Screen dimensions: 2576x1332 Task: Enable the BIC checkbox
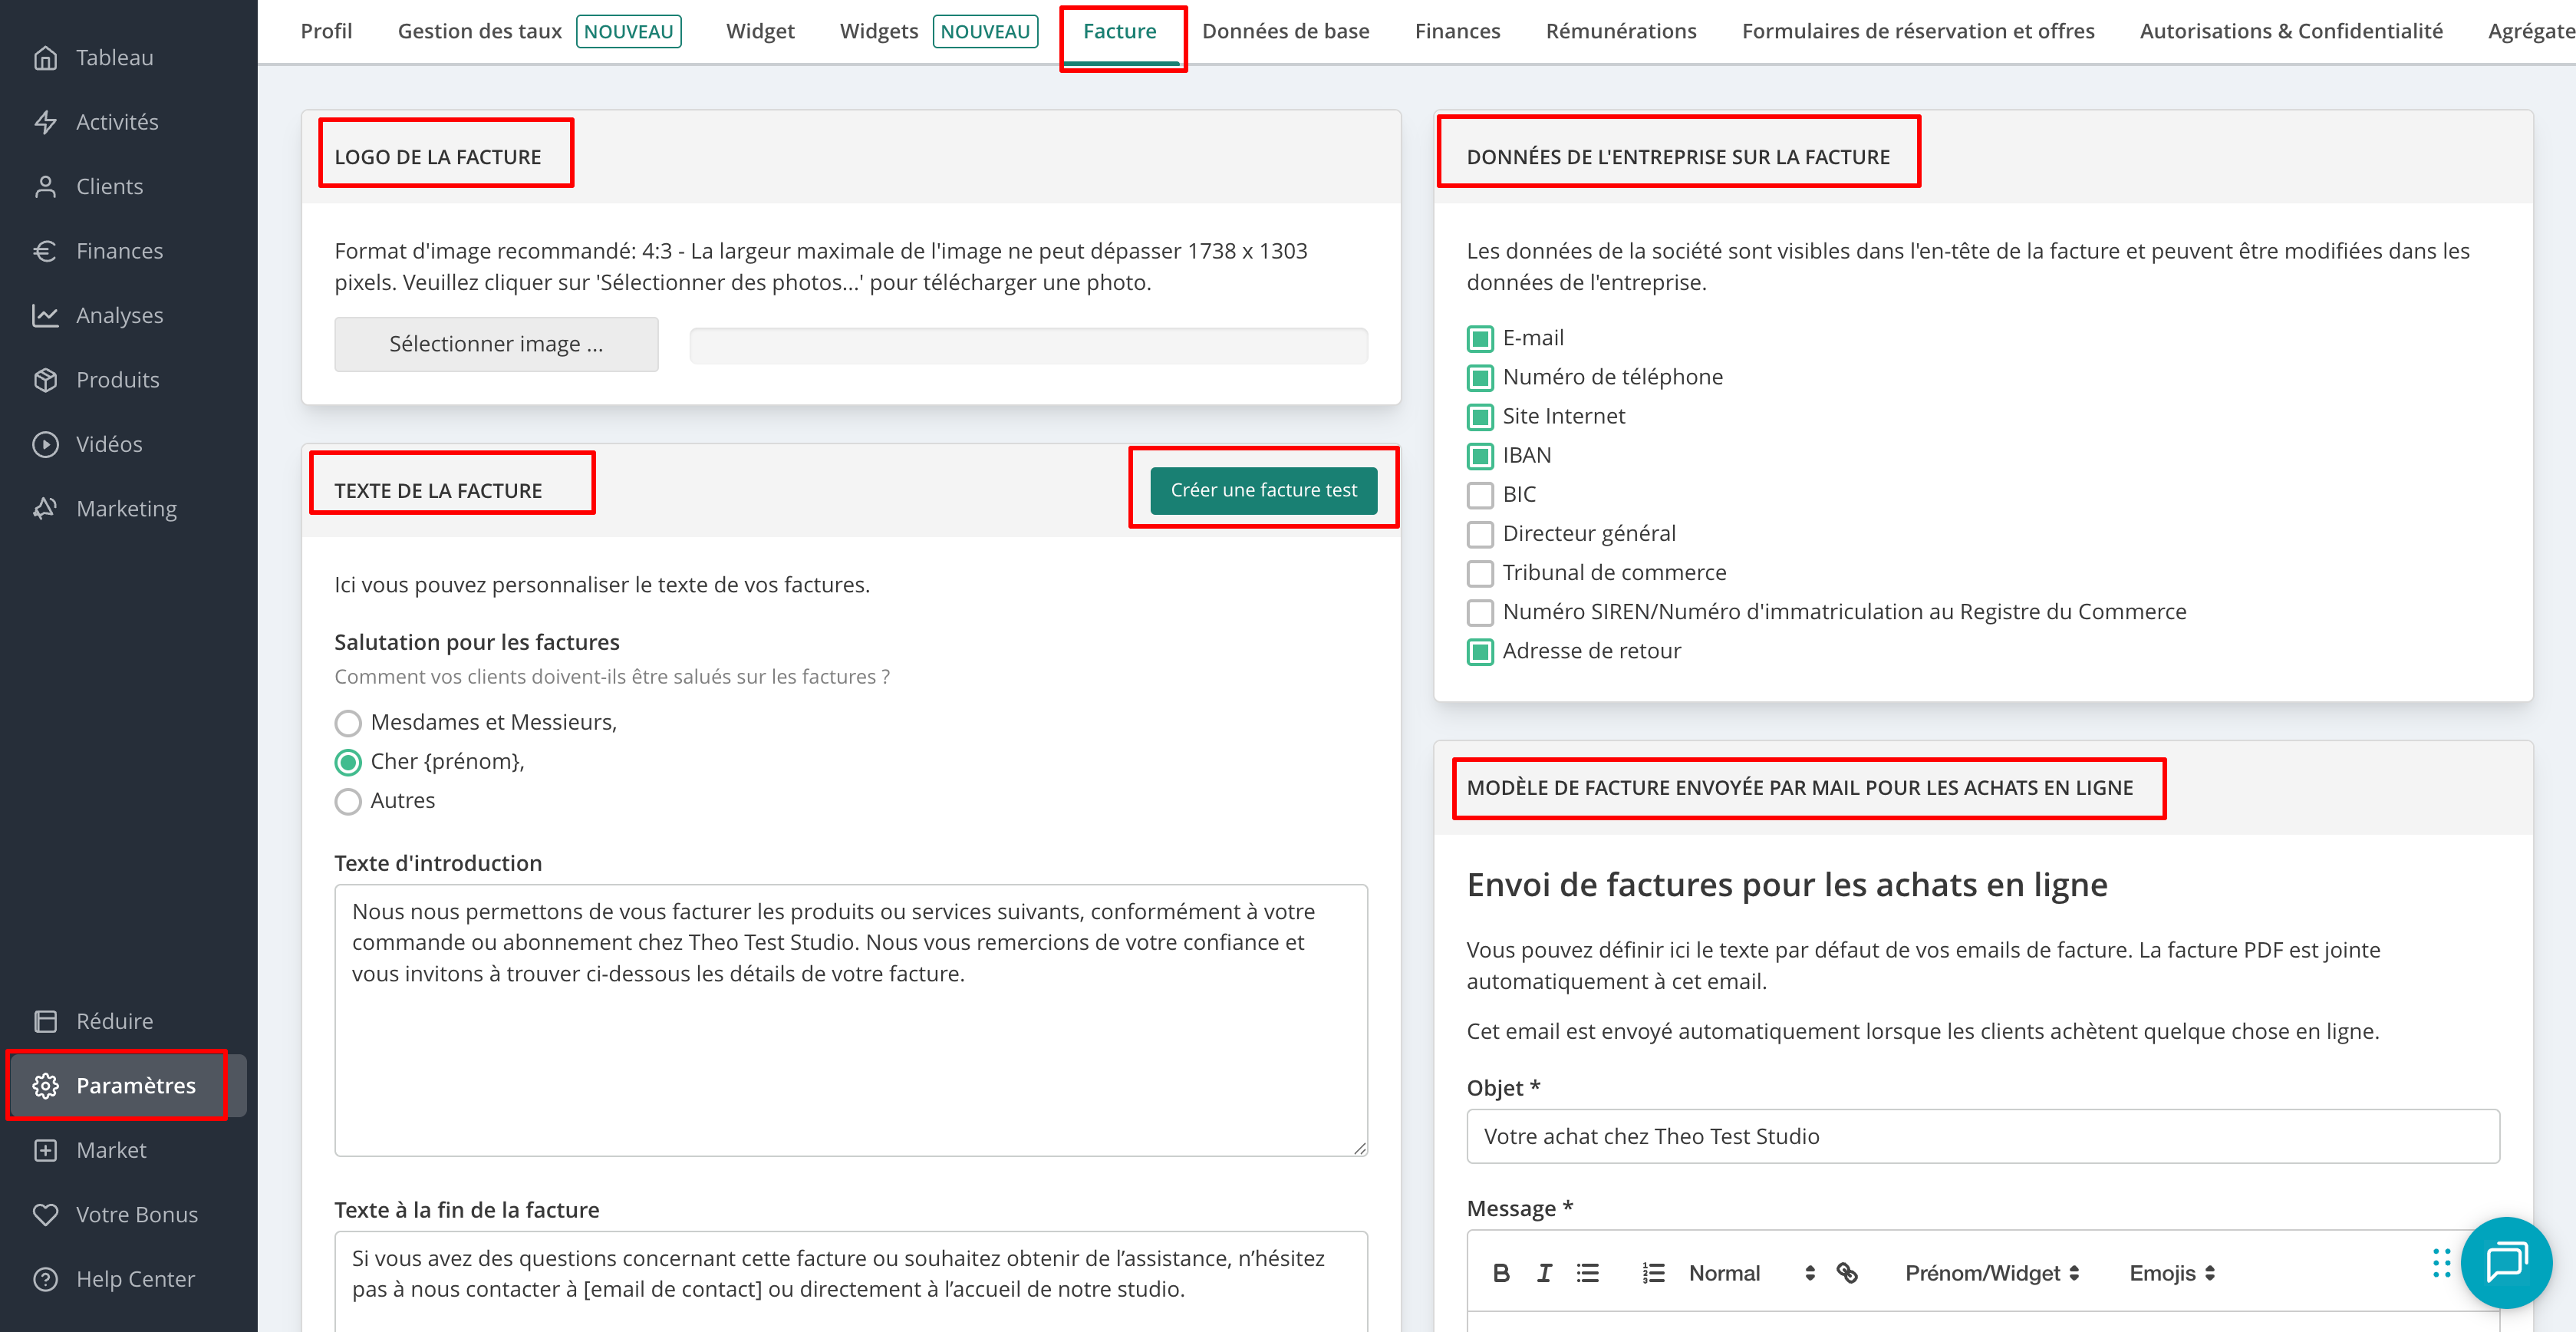1480,495
